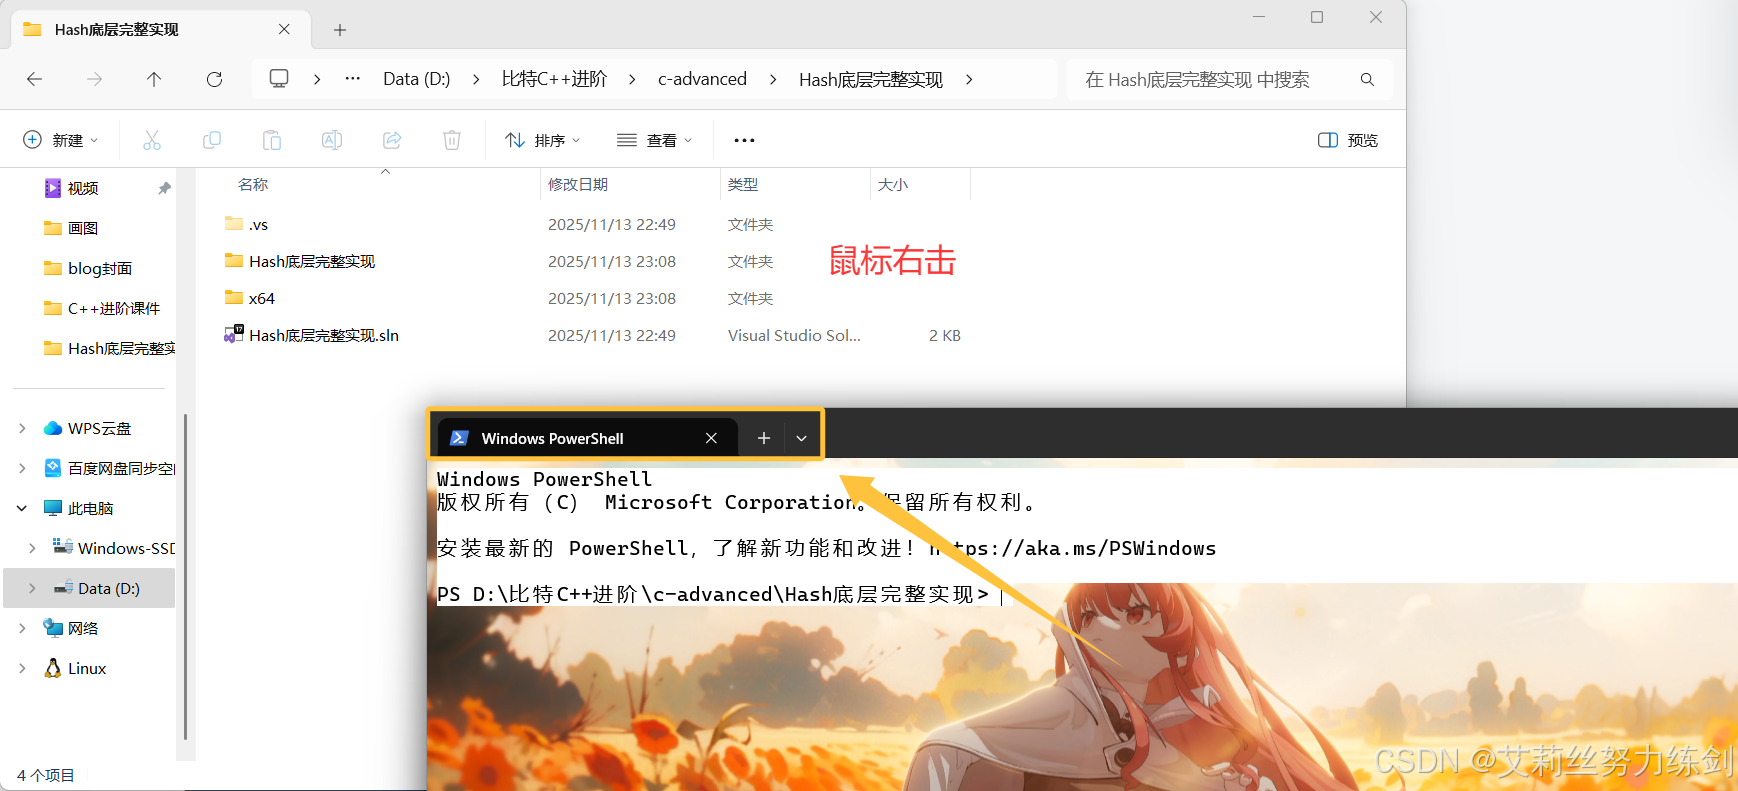Screen dimensions: 1738x791
Task: Expand the Data (D:) tree node
Action: pyautogui.click(x=32, y=588)
